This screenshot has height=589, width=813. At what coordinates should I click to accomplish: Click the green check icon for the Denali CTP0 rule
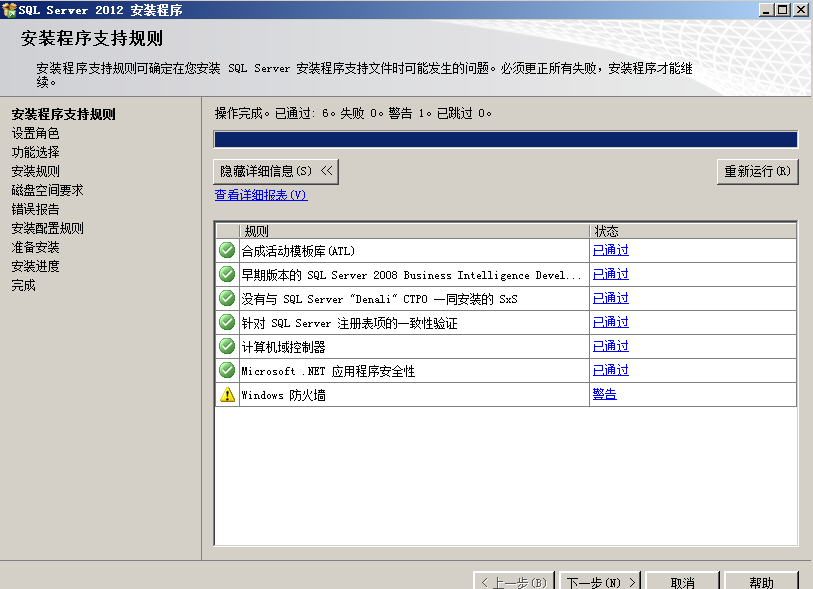[x=227, y=298]
